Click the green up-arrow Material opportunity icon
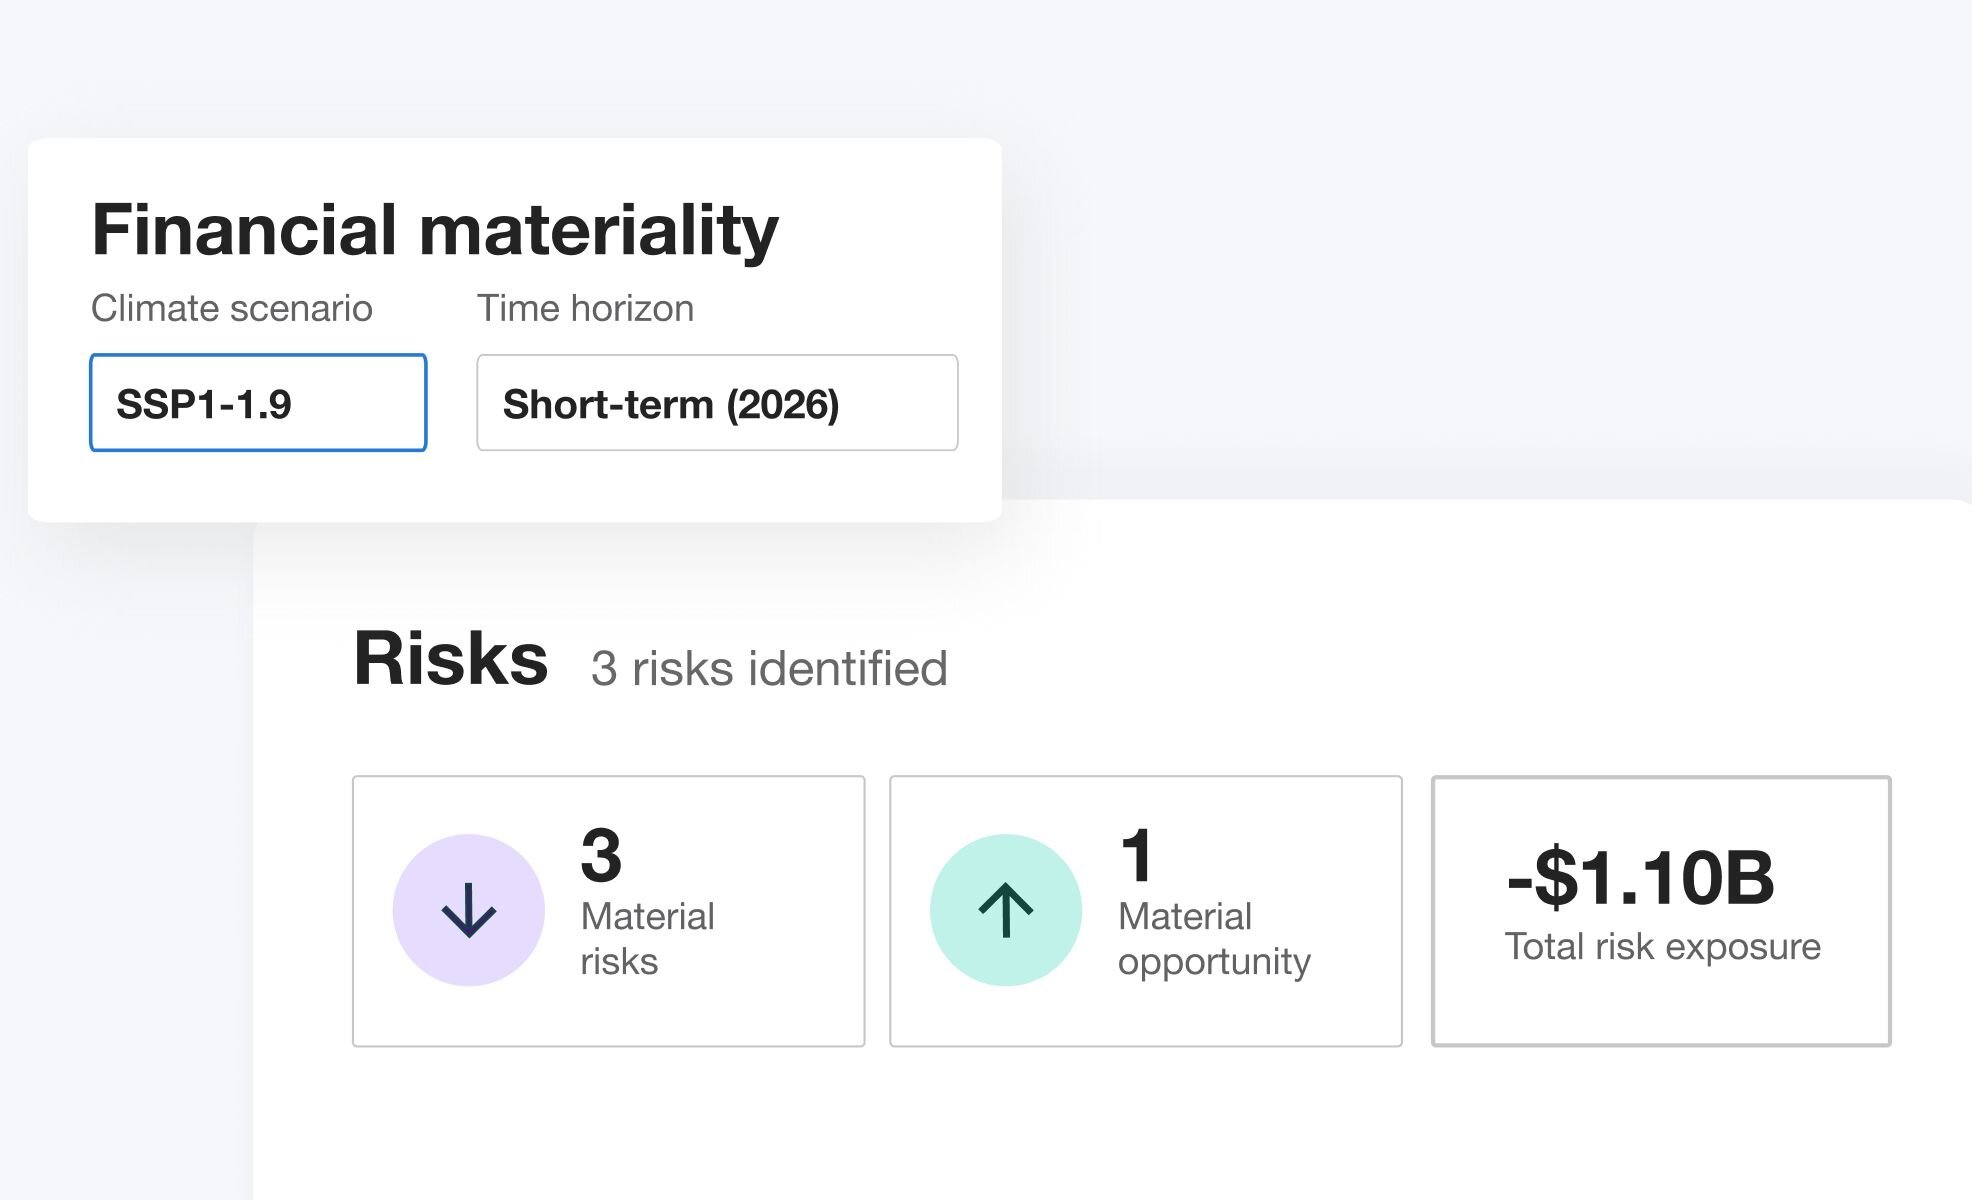Viewport: 1972px width, 1200px height. point(1005,910)
